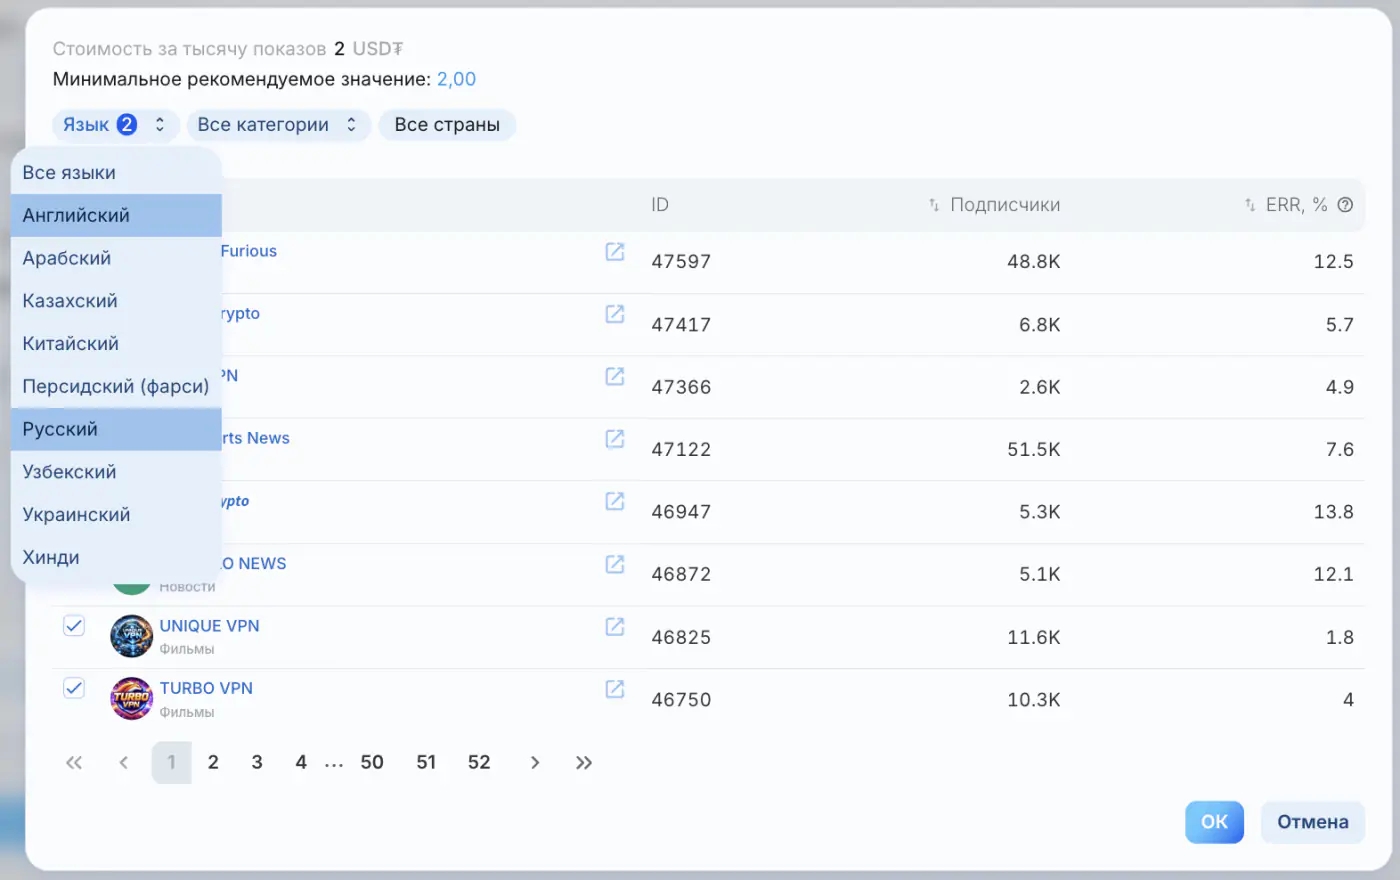Open external link icon for ID 47417
Screen dimensions: 1400x880
pos(615,314)
